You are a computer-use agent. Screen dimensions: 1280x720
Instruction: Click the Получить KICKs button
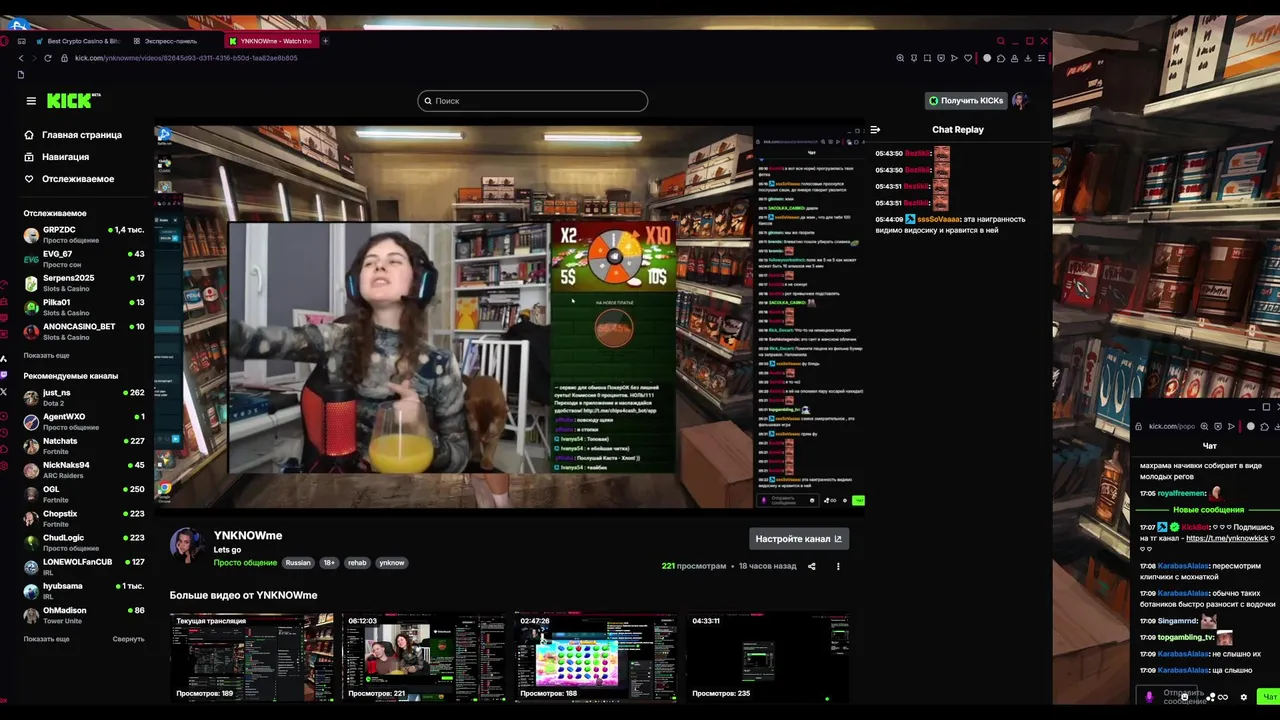coord(966,101)
